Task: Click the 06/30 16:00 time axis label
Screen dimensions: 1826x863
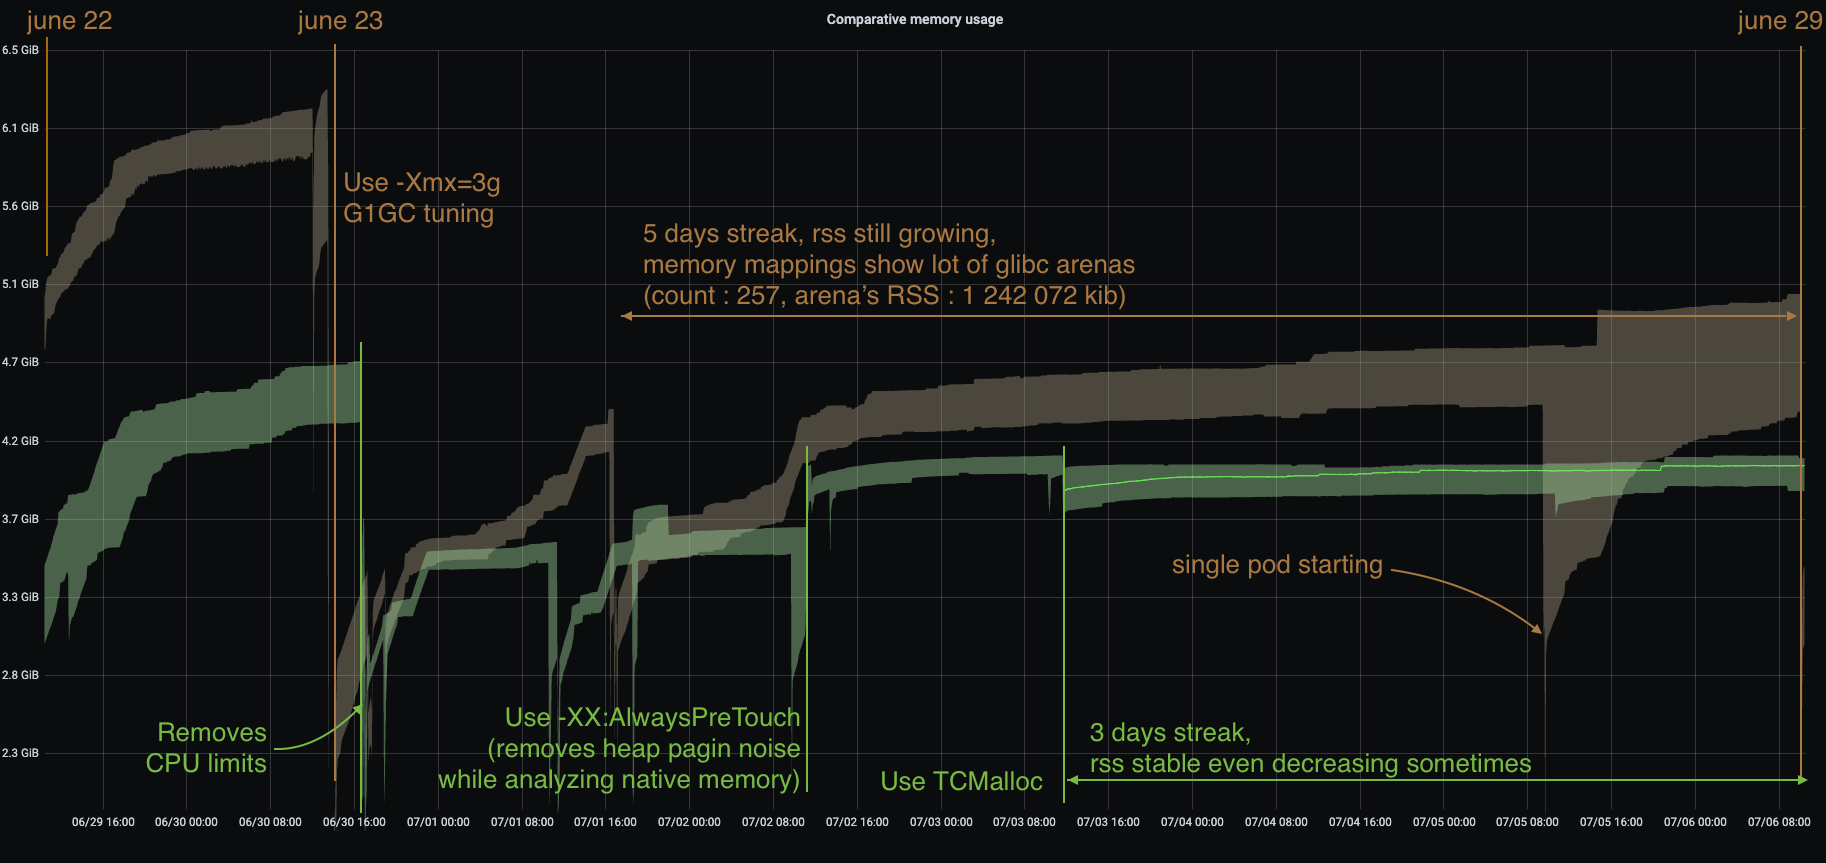Action: click(354, 822)
